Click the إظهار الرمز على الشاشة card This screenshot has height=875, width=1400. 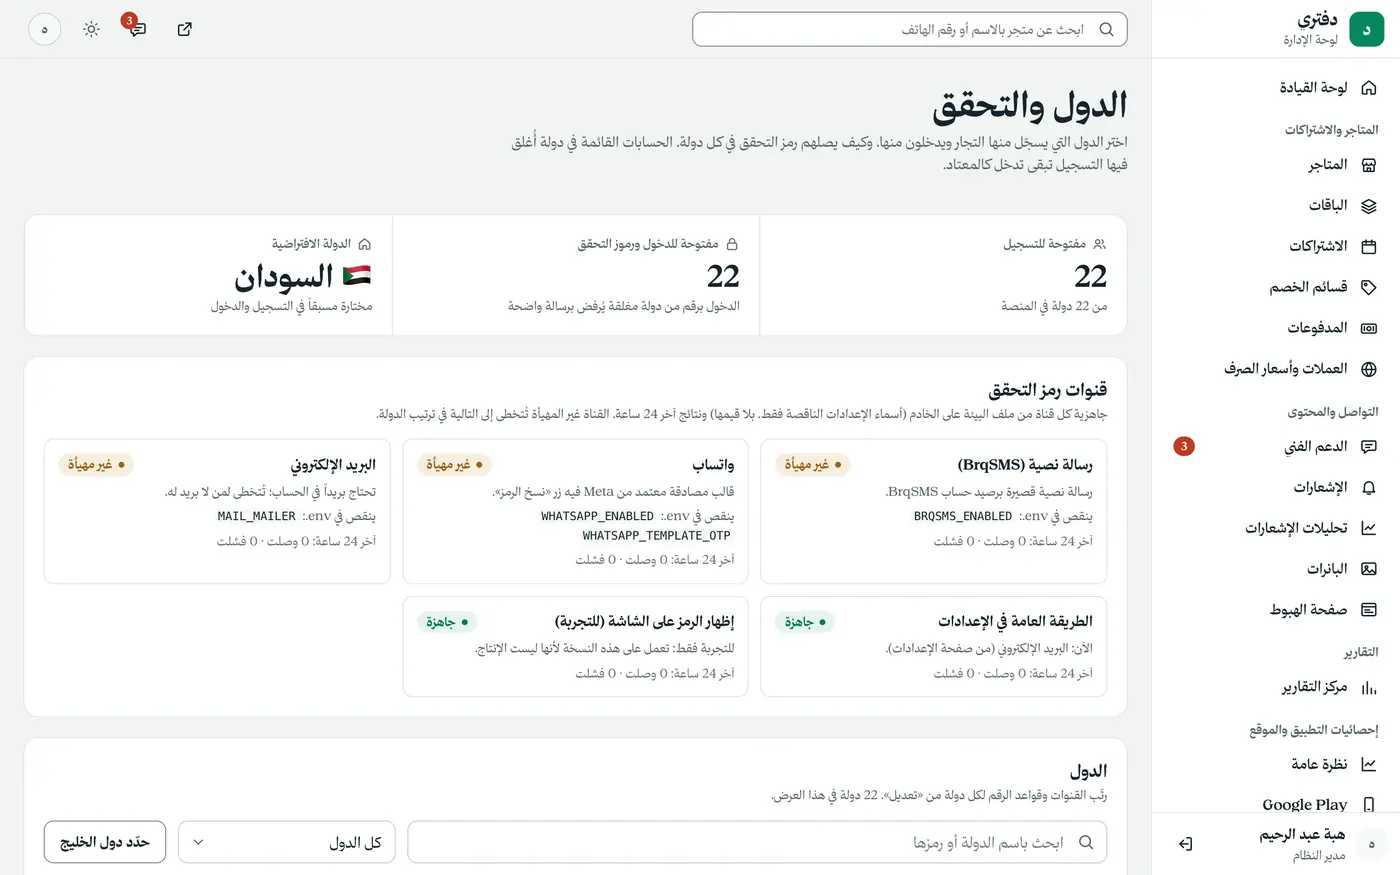575,647
